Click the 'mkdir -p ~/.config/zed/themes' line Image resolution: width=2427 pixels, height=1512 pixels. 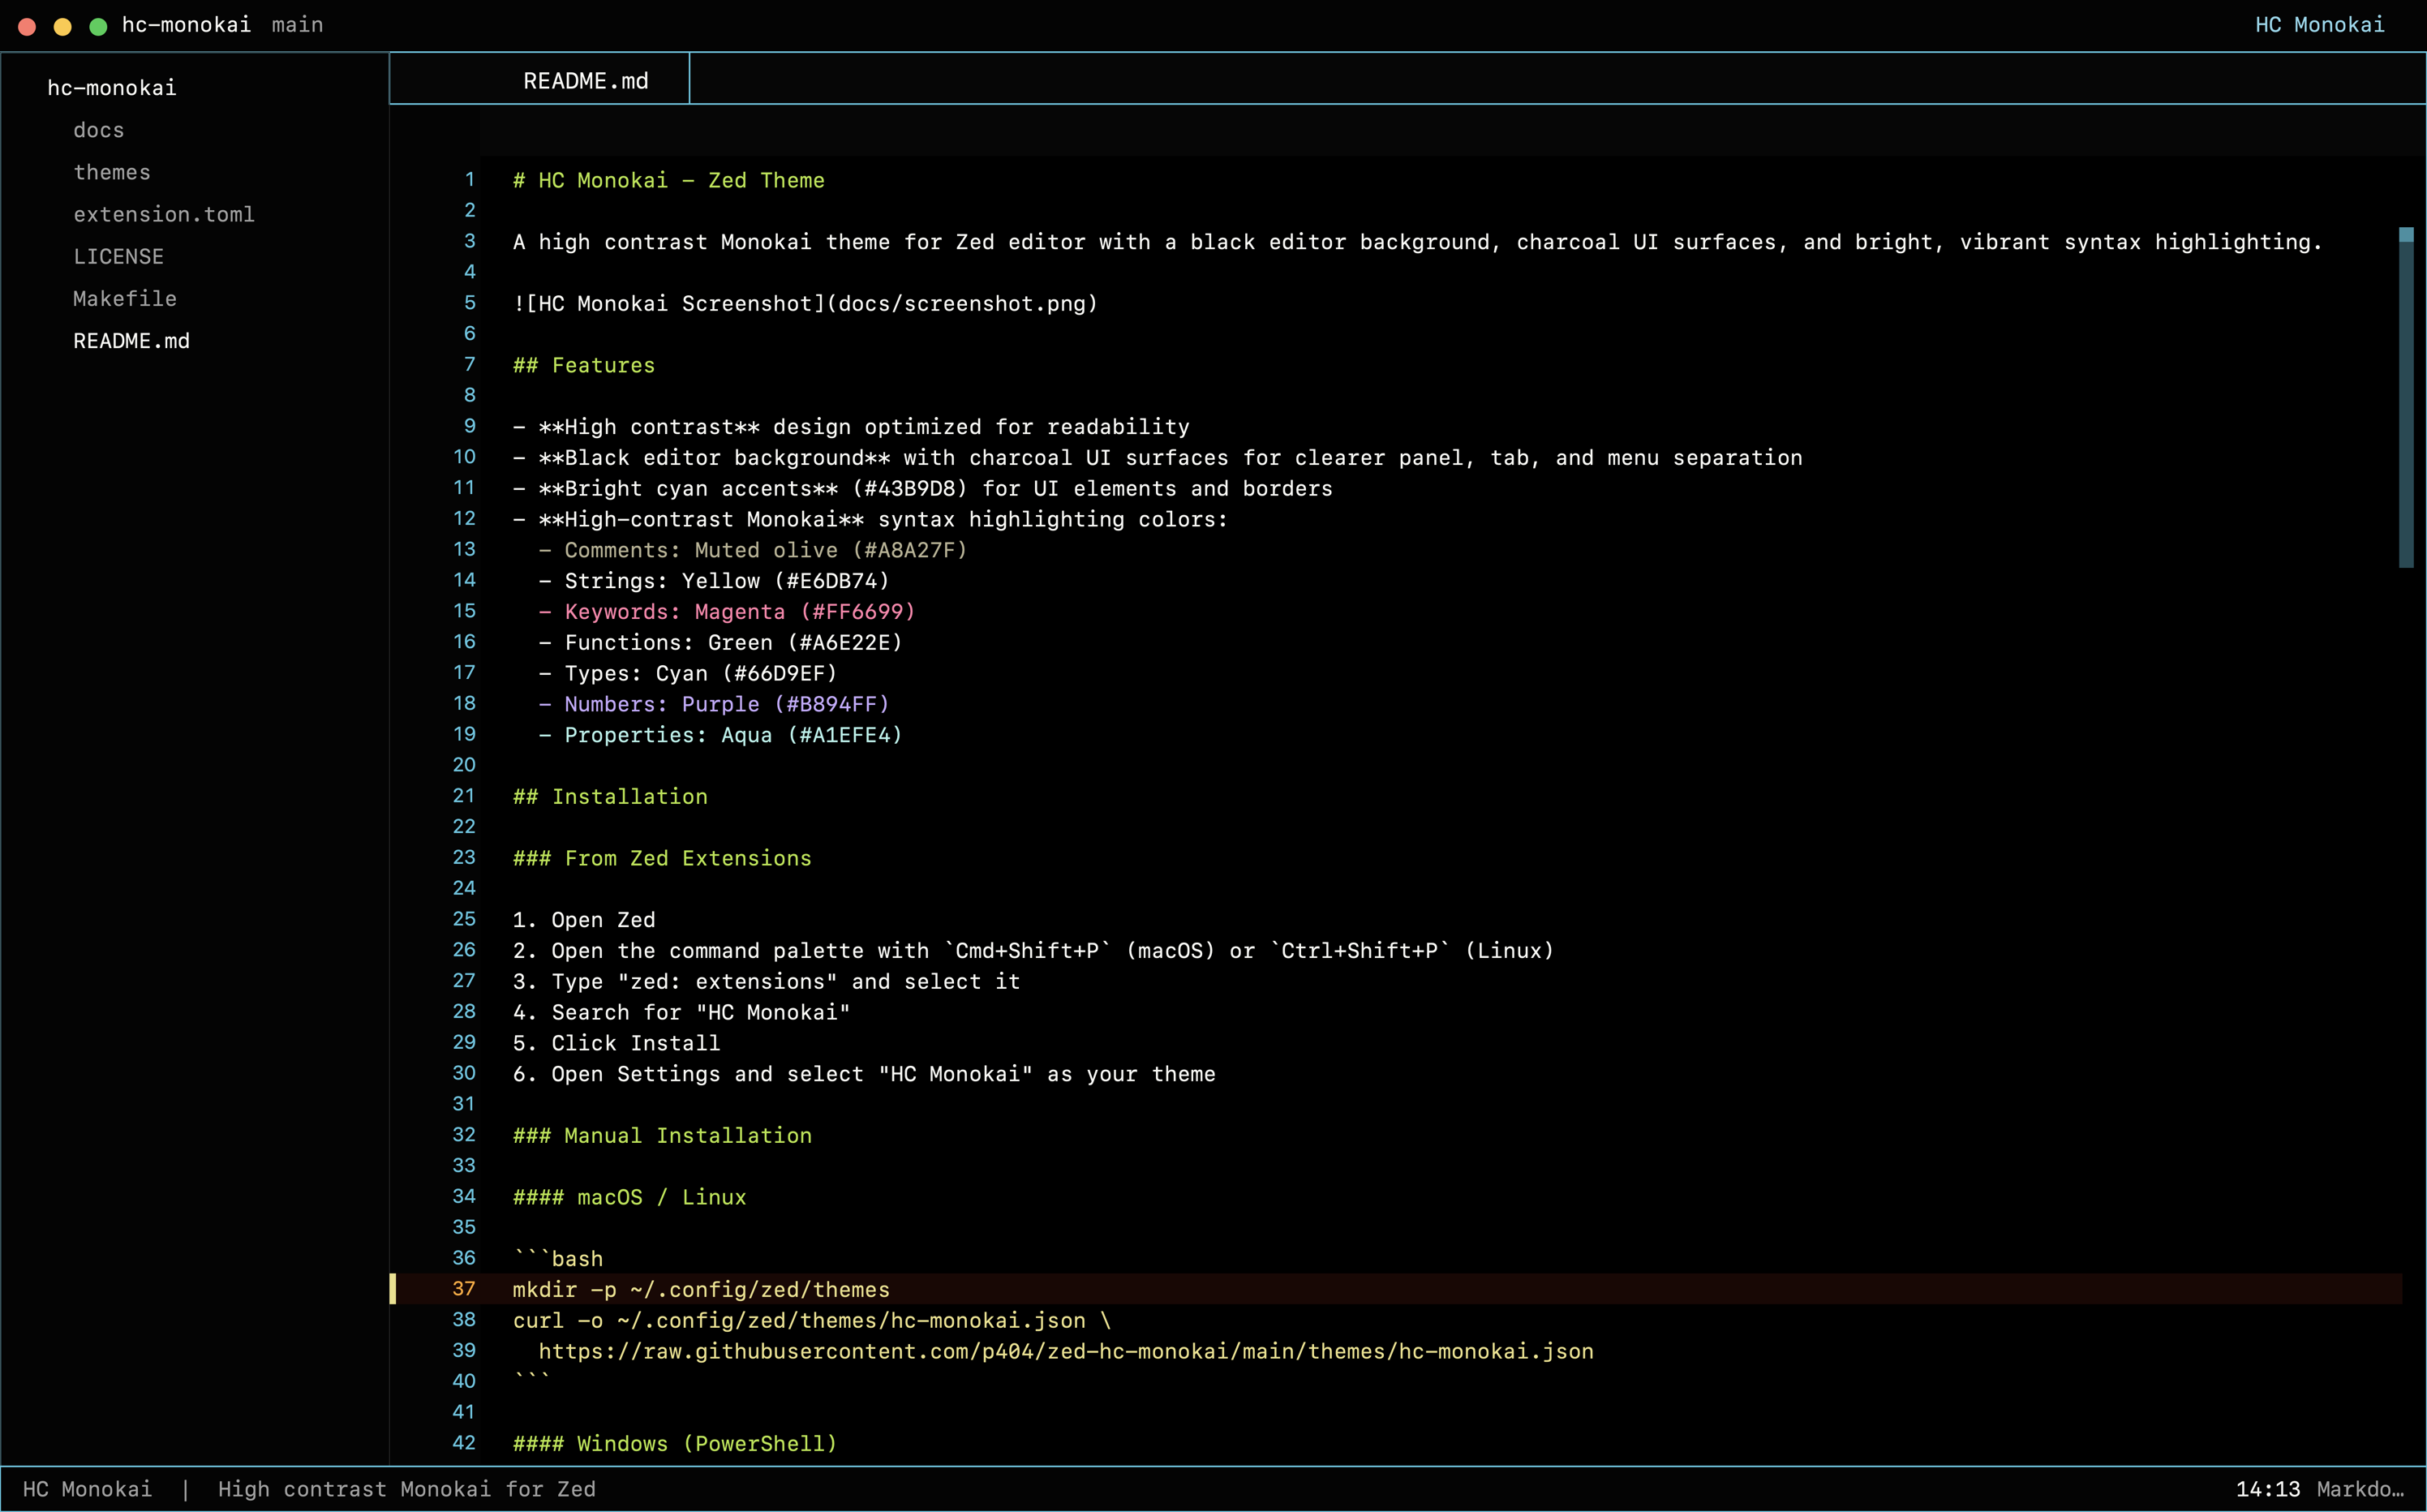pos(701,1290)
